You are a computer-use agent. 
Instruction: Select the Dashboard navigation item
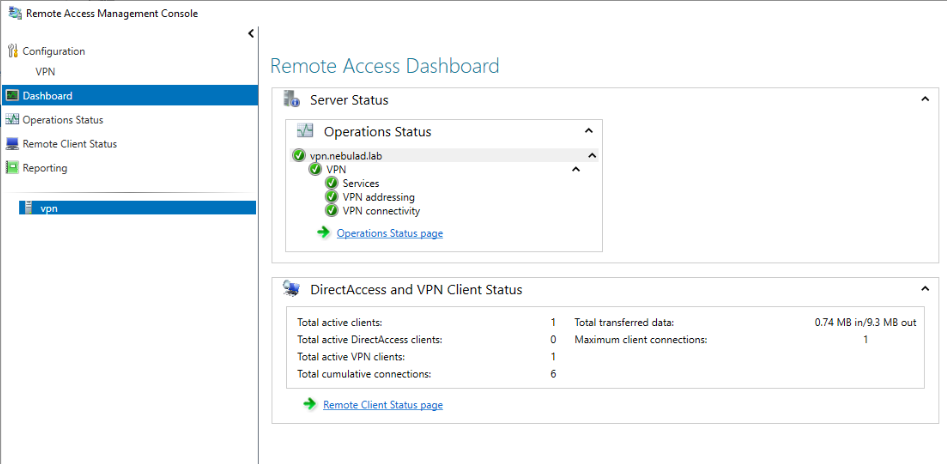(x=129, y=95)
